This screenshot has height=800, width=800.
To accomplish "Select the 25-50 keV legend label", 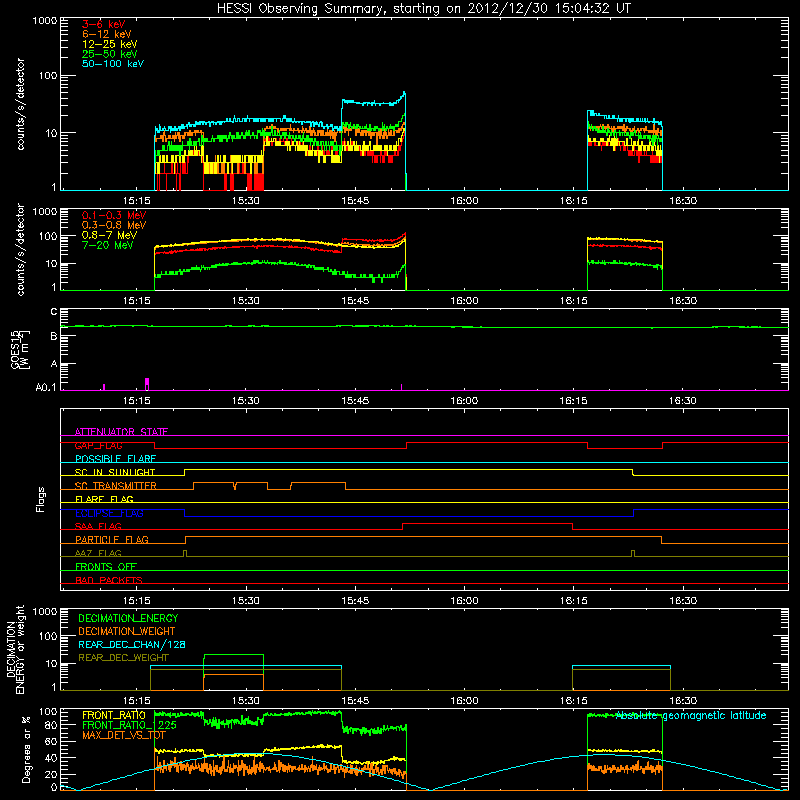I will [x=109, y=54].
